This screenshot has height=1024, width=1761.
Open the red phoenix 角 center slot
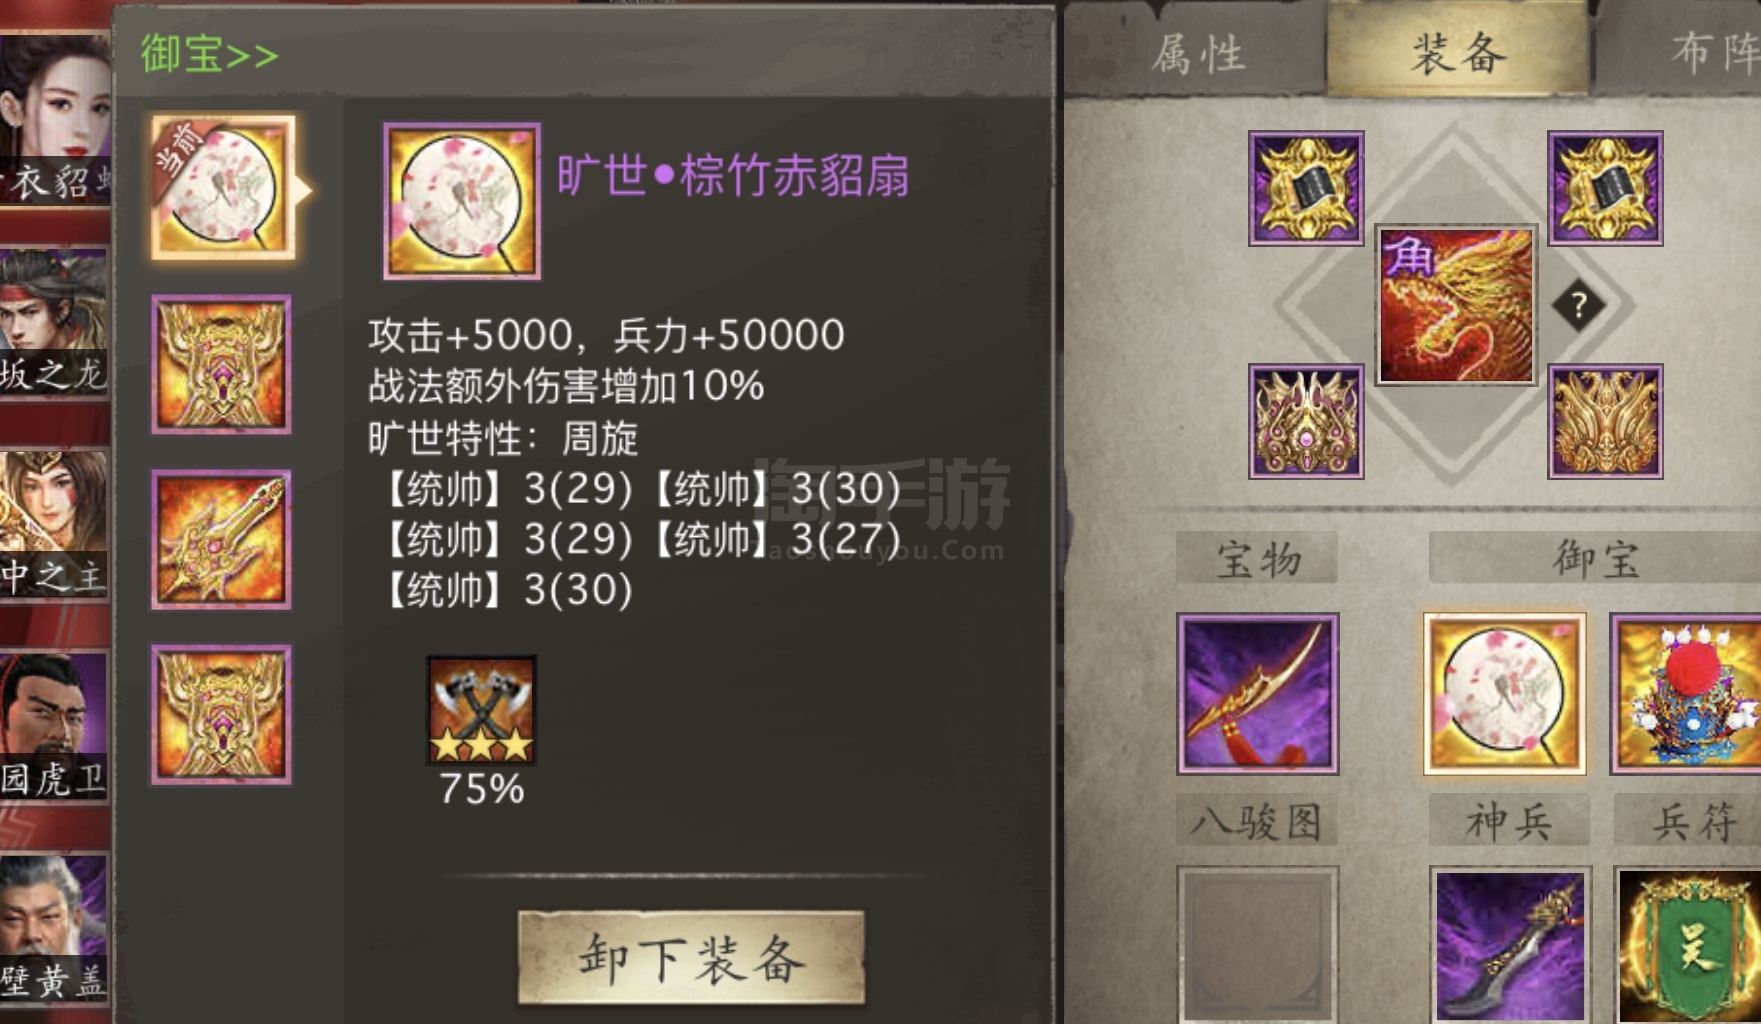tap(1456, 305)
